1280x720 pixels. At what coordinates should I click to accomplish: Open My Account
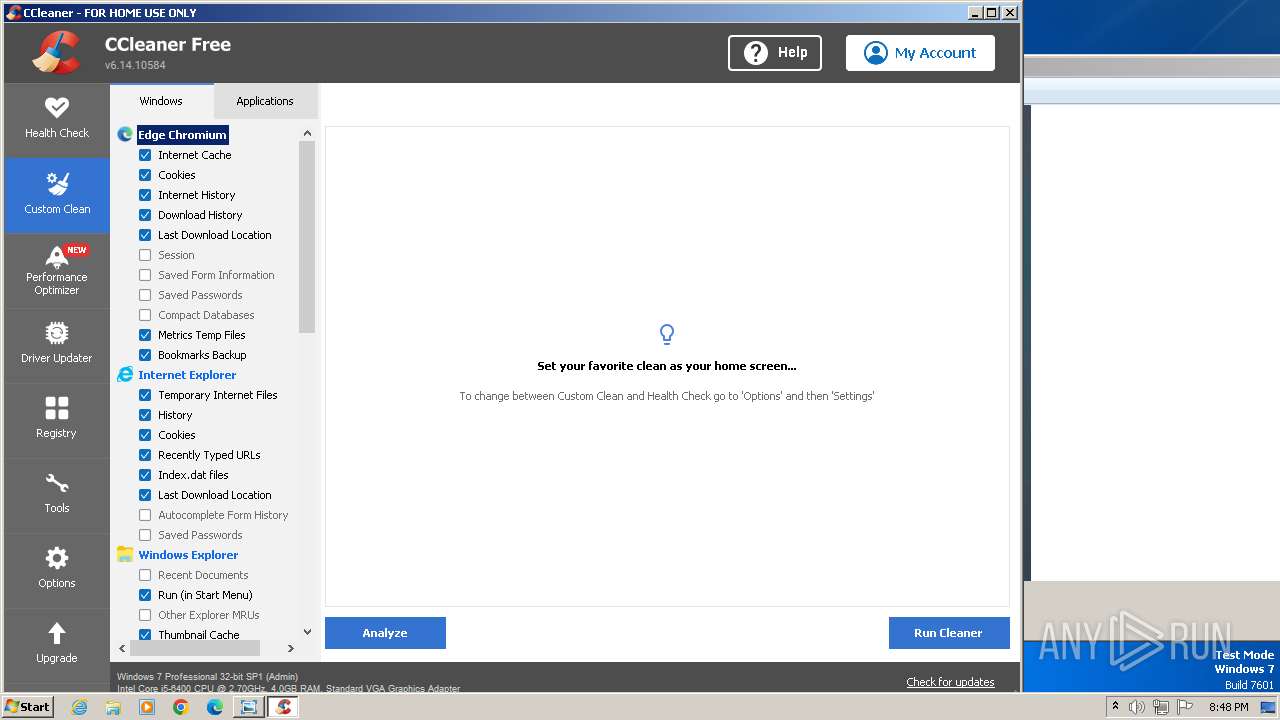(920, 53)
